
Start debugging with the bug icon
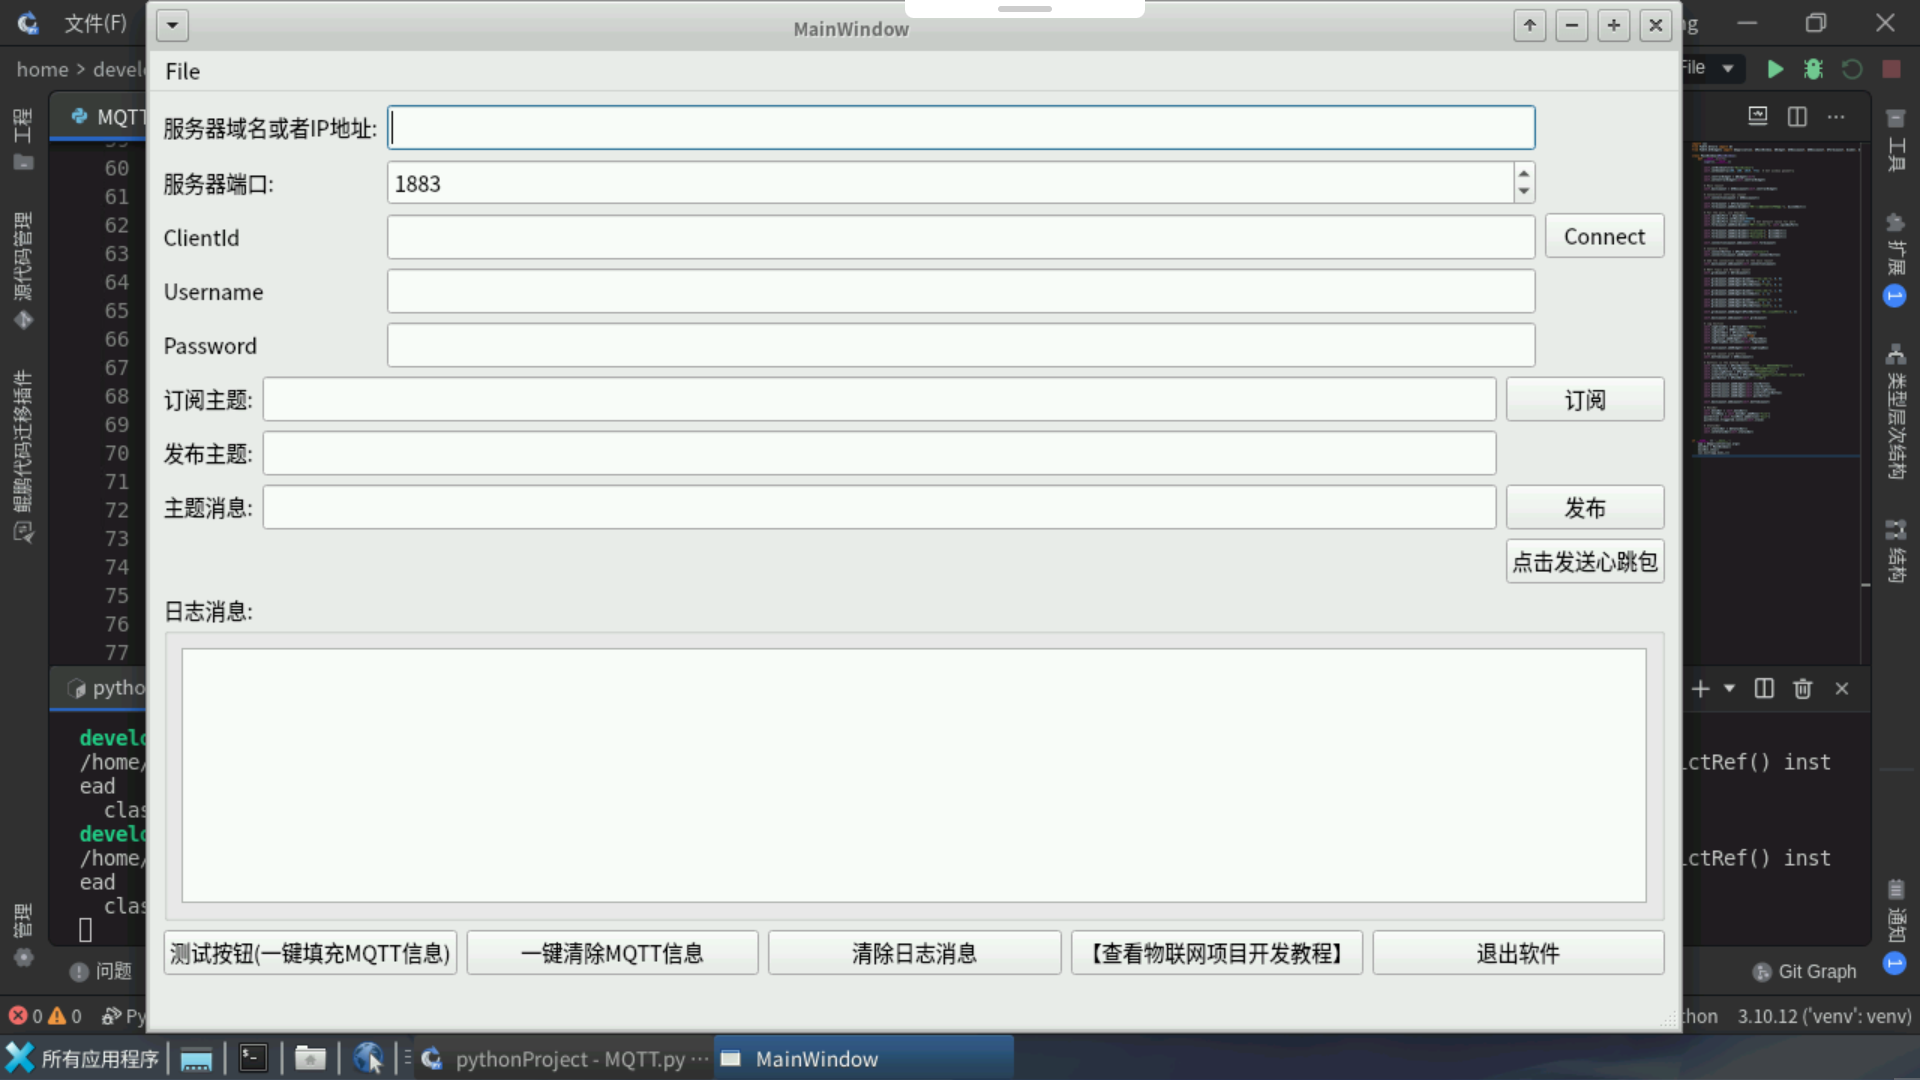1813,69
